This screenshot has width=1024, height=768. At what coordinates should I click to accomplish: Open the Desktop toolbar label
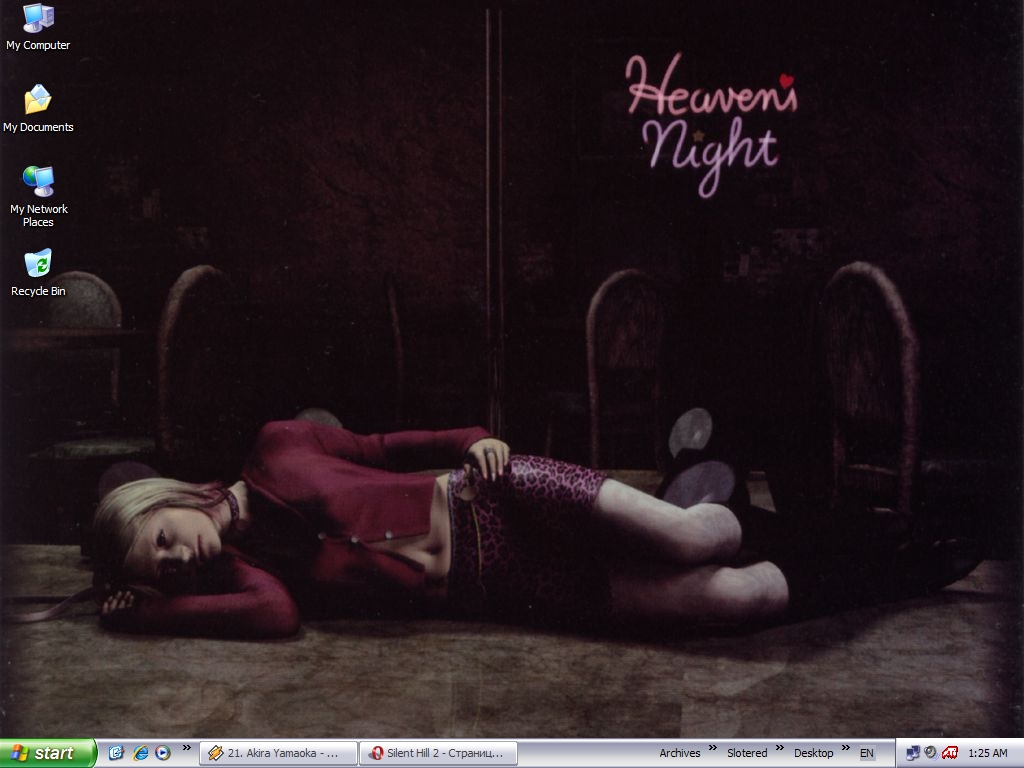pyautogui.click(x=813, y=753)
